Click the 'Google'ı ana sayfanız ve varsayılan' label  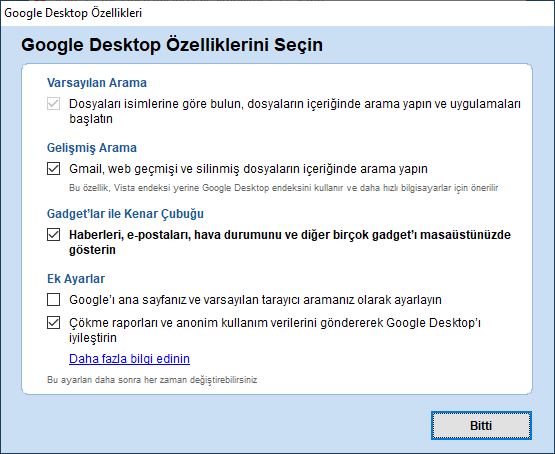click(255, 300)
